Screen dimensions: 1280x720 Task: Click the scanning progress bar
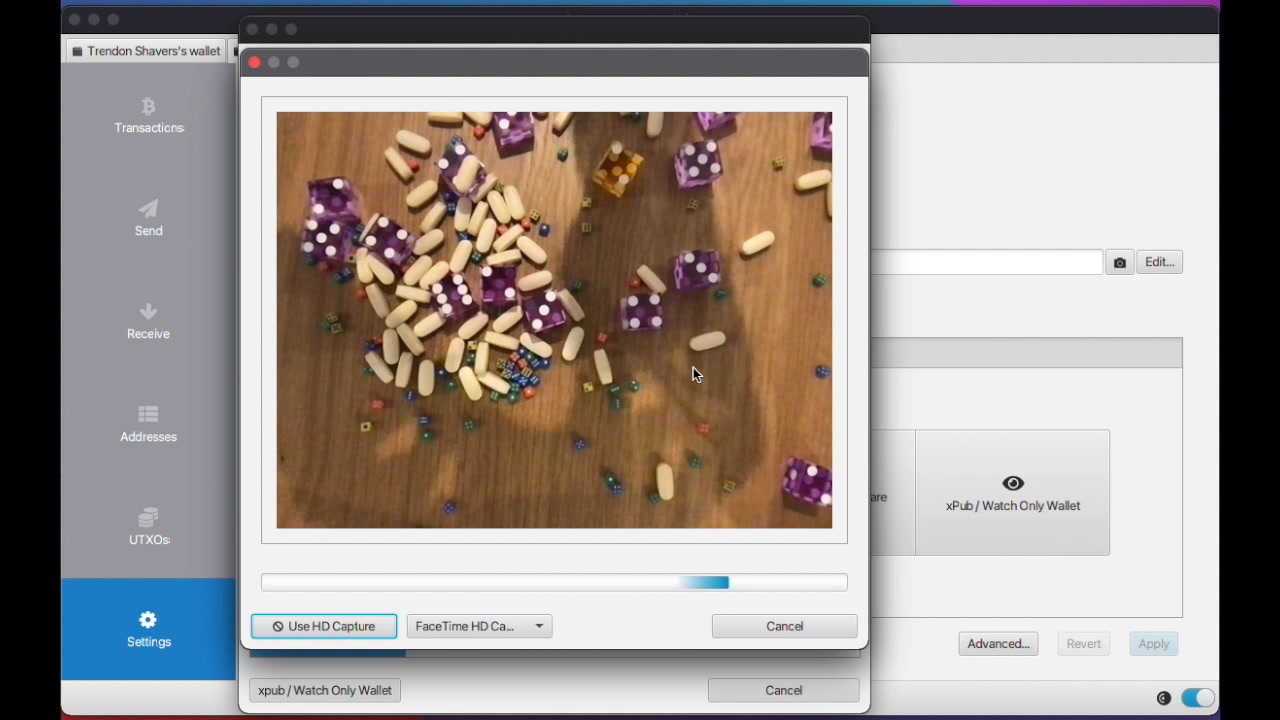click(x=554, y=583)
